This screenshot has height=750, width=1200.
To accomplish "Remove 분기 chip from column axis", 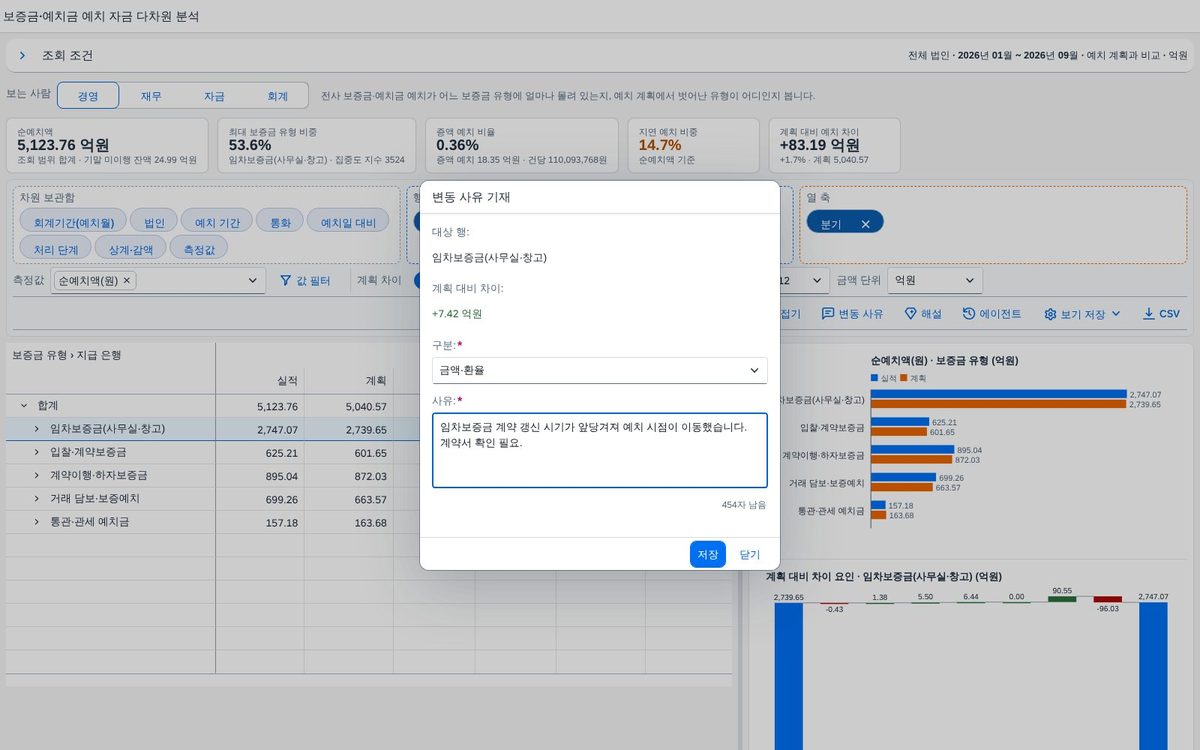I will [865, 224].
